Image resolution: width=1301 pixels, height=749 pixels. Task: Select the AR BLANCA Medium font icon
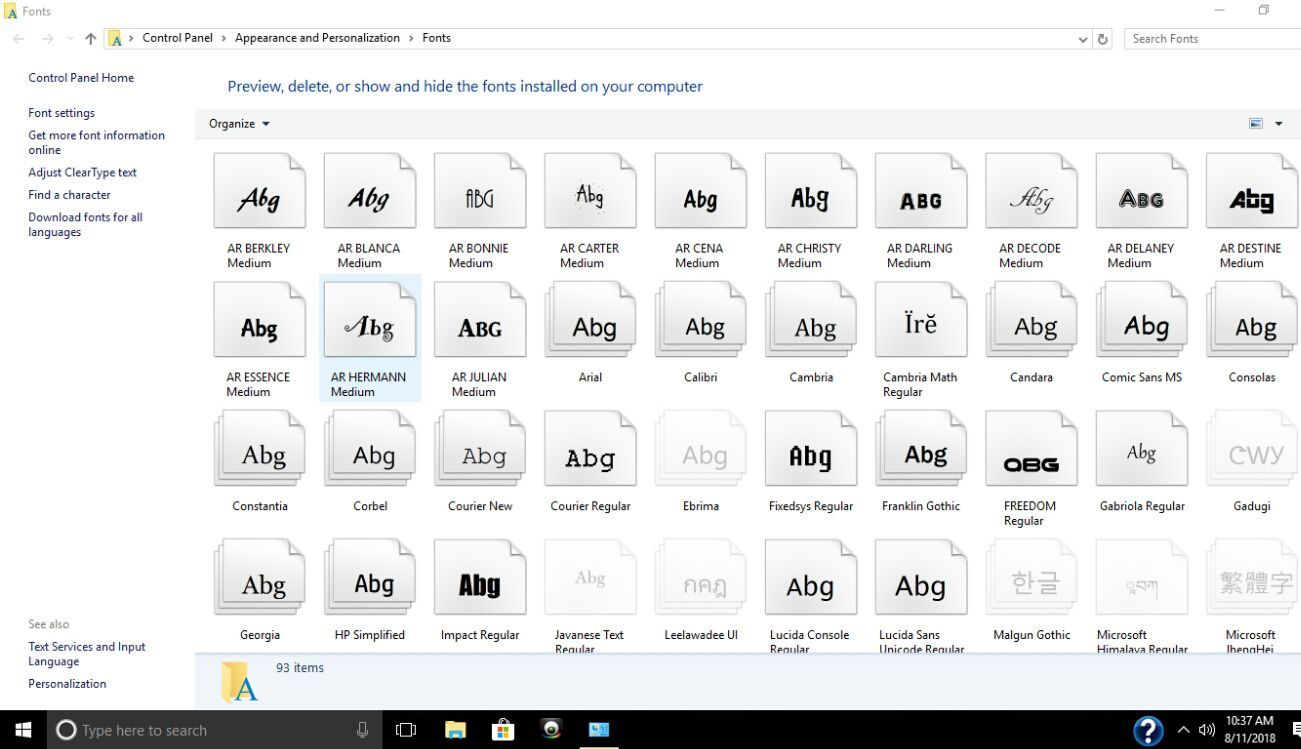point(370,191)
